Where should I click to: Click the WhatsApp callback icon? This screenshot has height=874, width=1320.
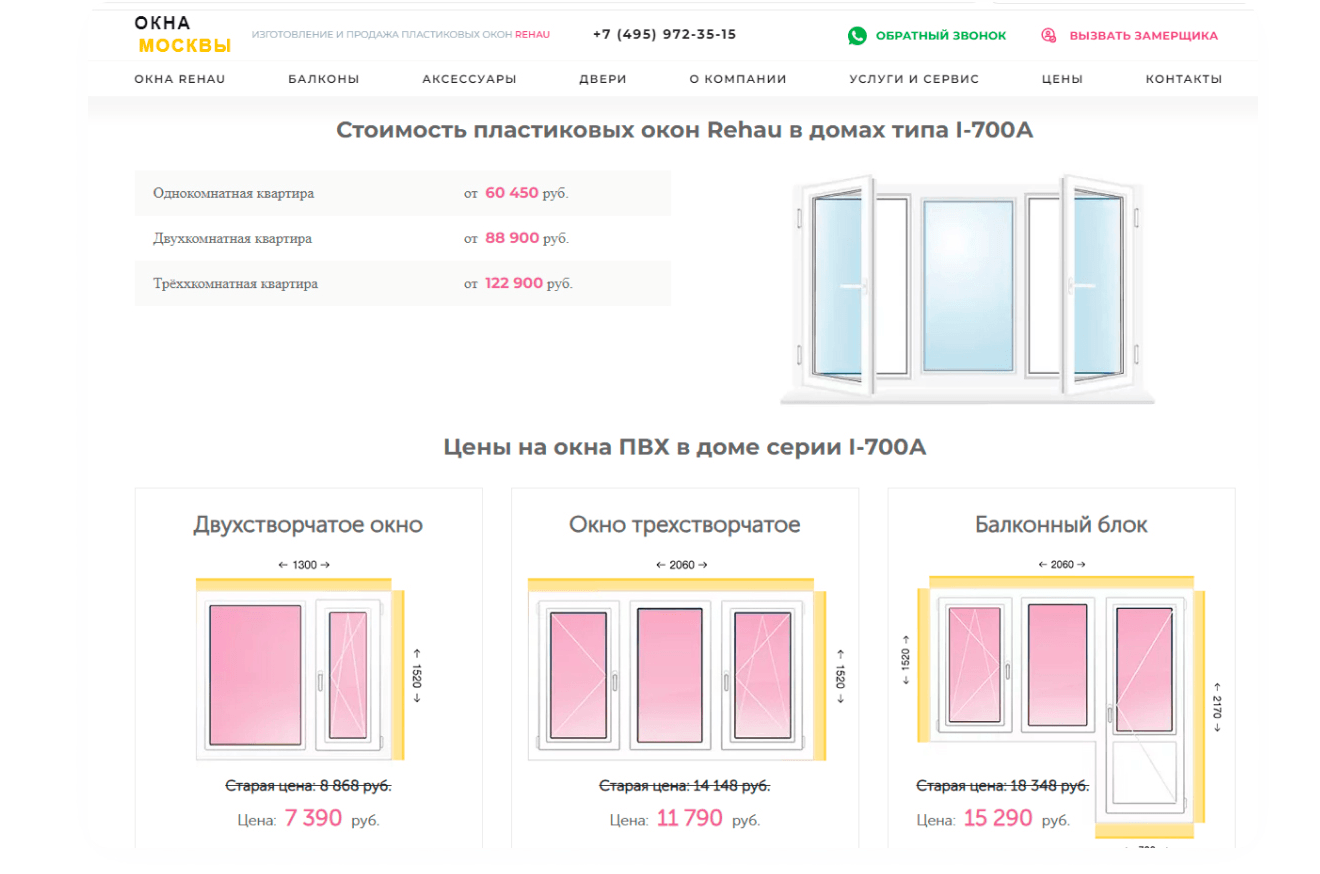point(857,36)
